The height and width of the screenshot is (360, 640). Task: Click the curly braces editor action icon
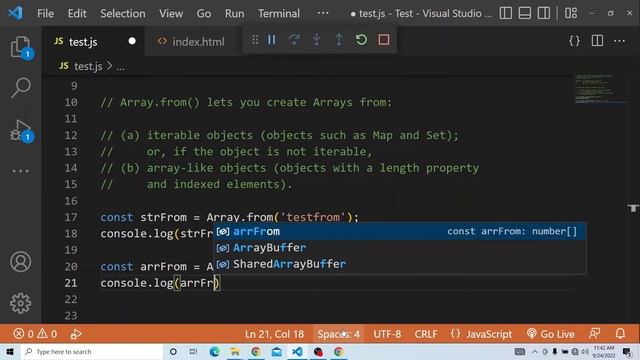click(x=574, y=41)
